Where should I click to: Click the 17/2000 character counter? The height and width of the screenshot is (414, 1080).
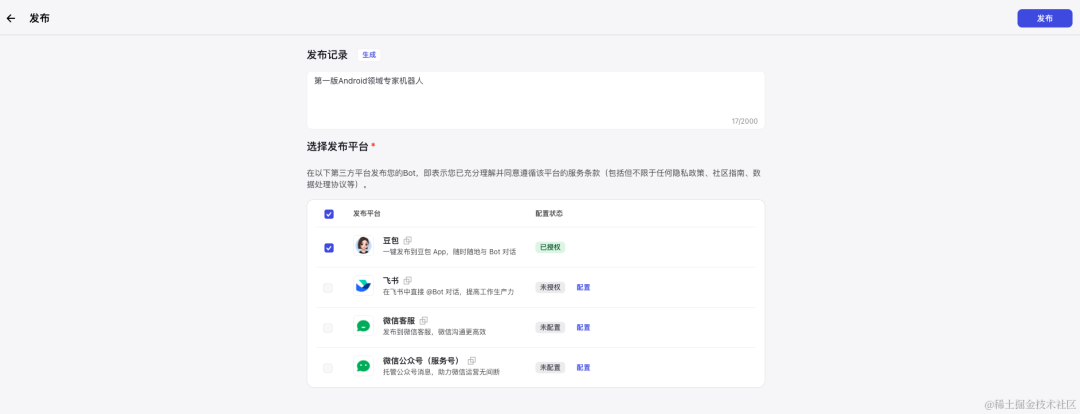[x=745, y=121]
